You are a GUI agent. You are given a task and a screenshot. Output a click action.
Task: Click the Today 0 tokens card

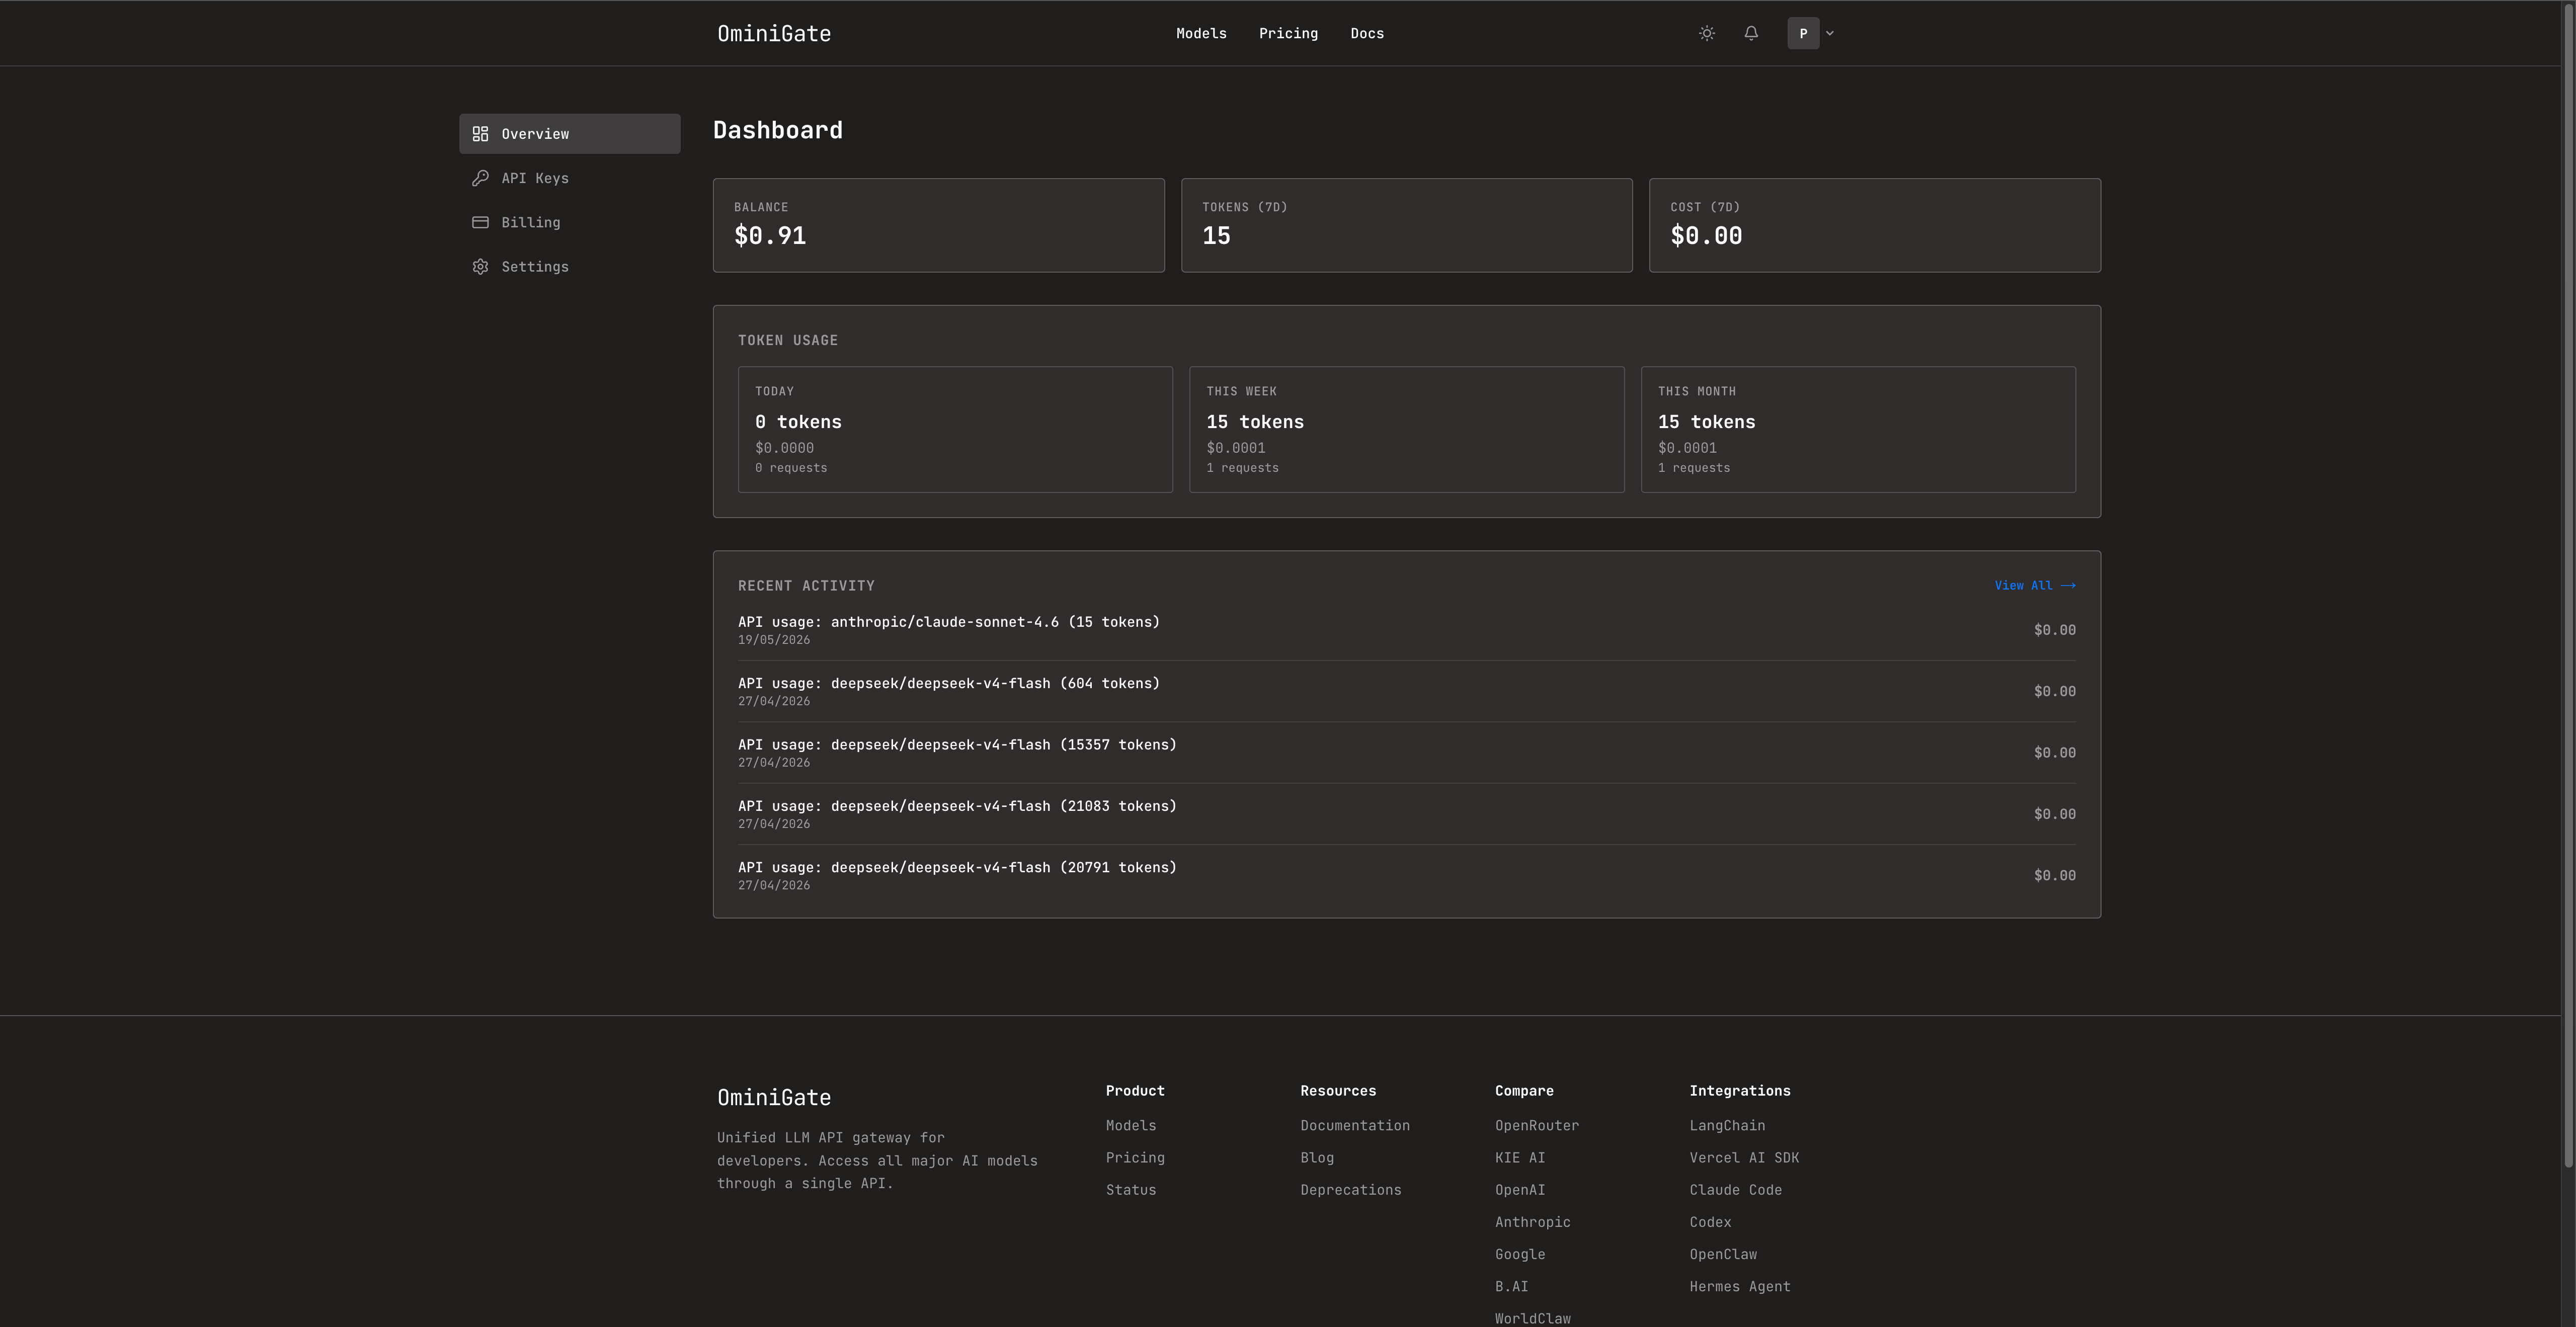click(955, 429)
